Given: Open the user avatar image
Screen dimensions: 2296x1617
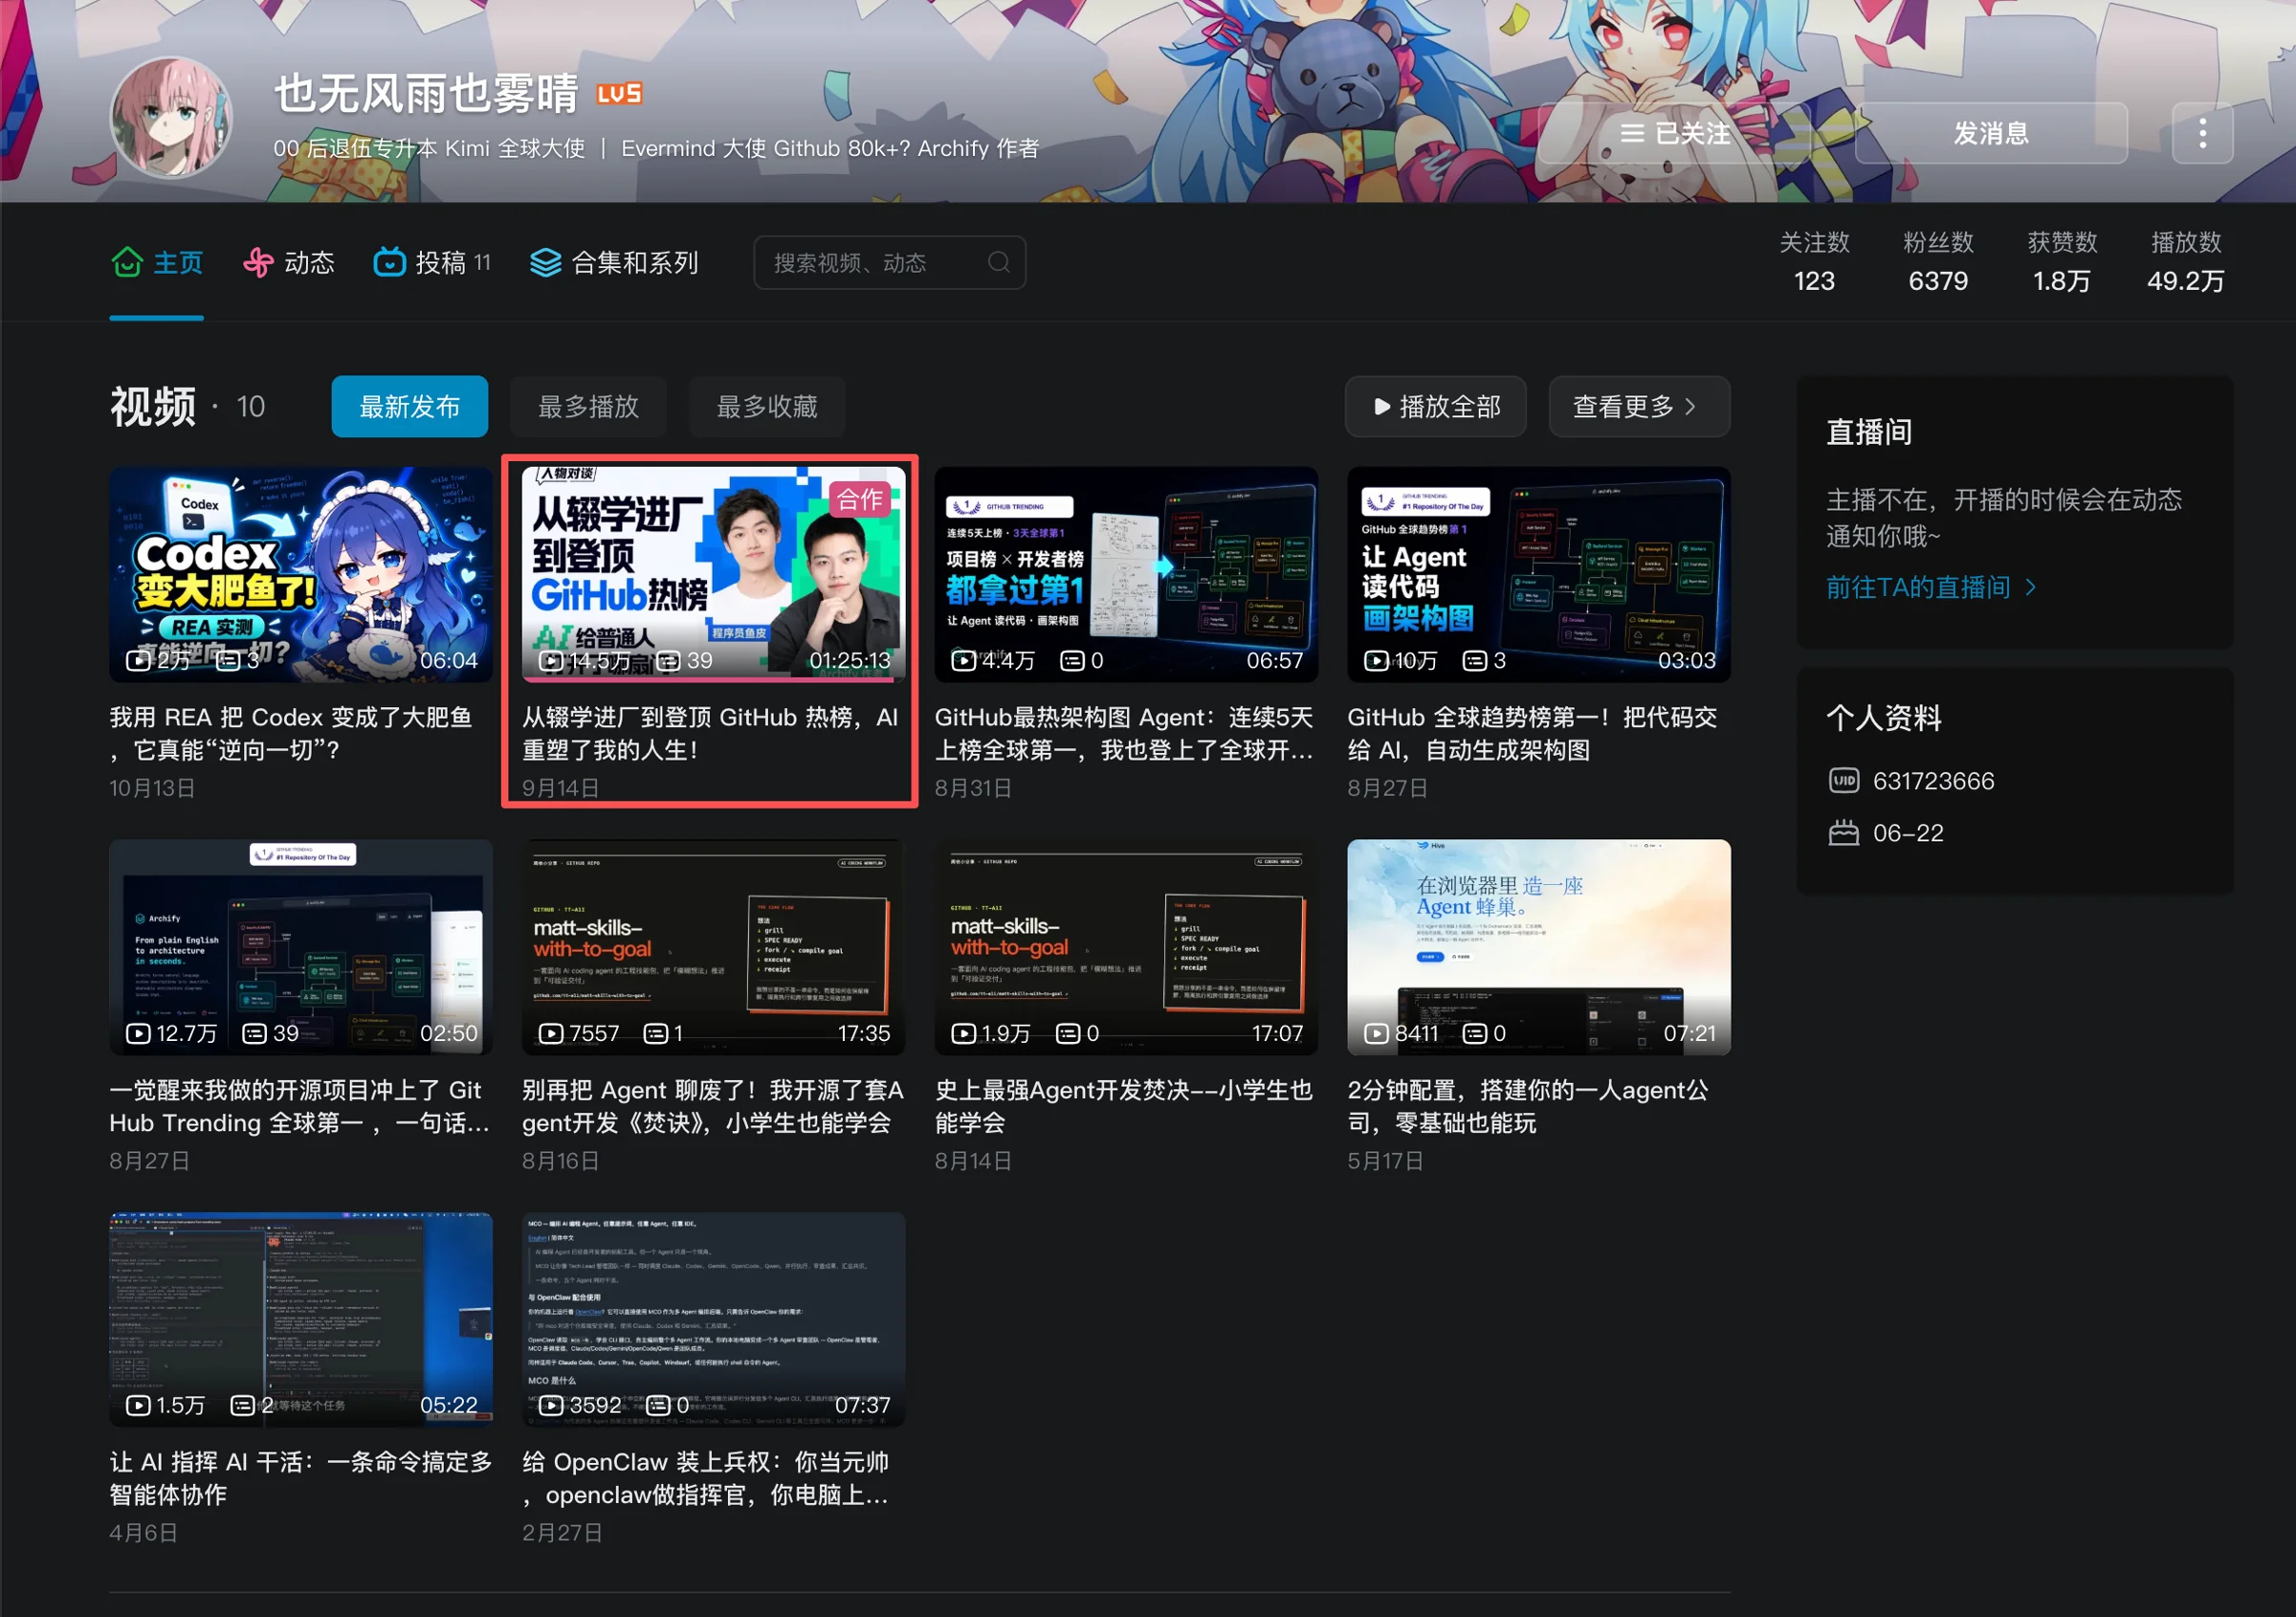Looking at the screenshot, I should [x=171, y=117].
